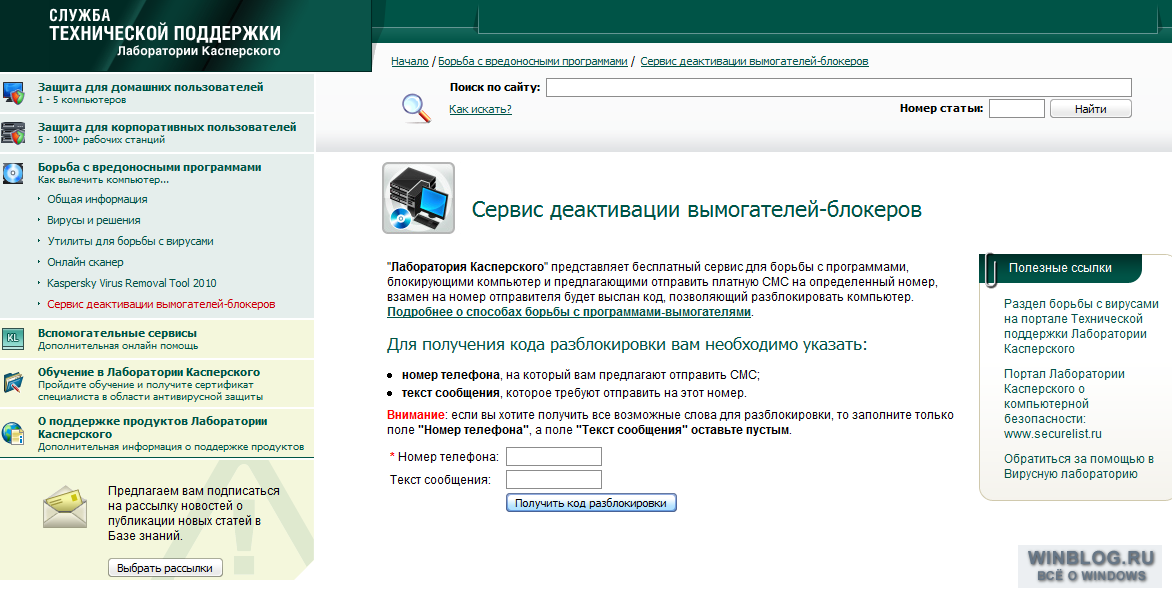The width and height of the screenshot is (1172, 599).
Task: Open Борьба с вредоносными программами section
Action: [149, 167]
